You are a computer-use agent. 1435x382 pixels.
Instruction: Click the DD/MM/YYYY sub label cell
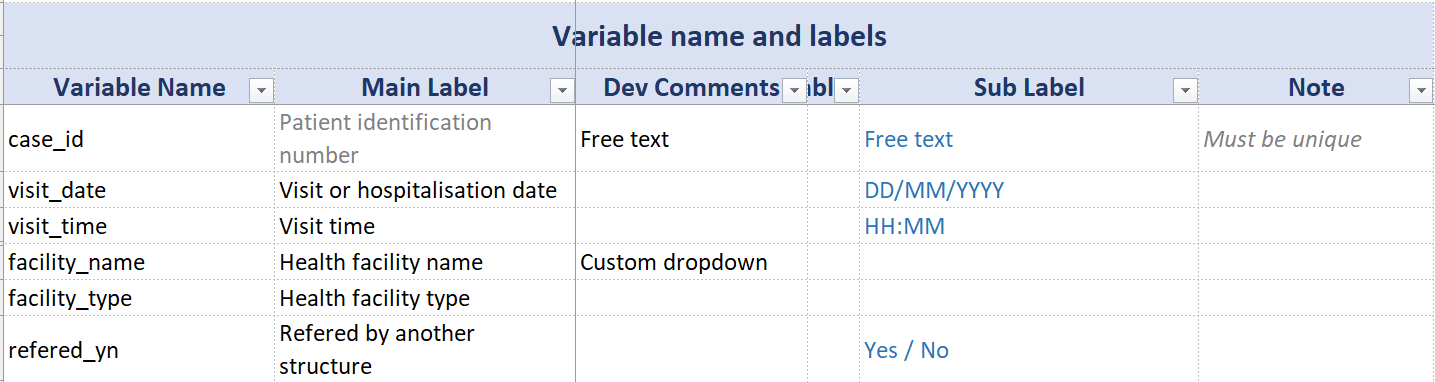coord(1029,190)
